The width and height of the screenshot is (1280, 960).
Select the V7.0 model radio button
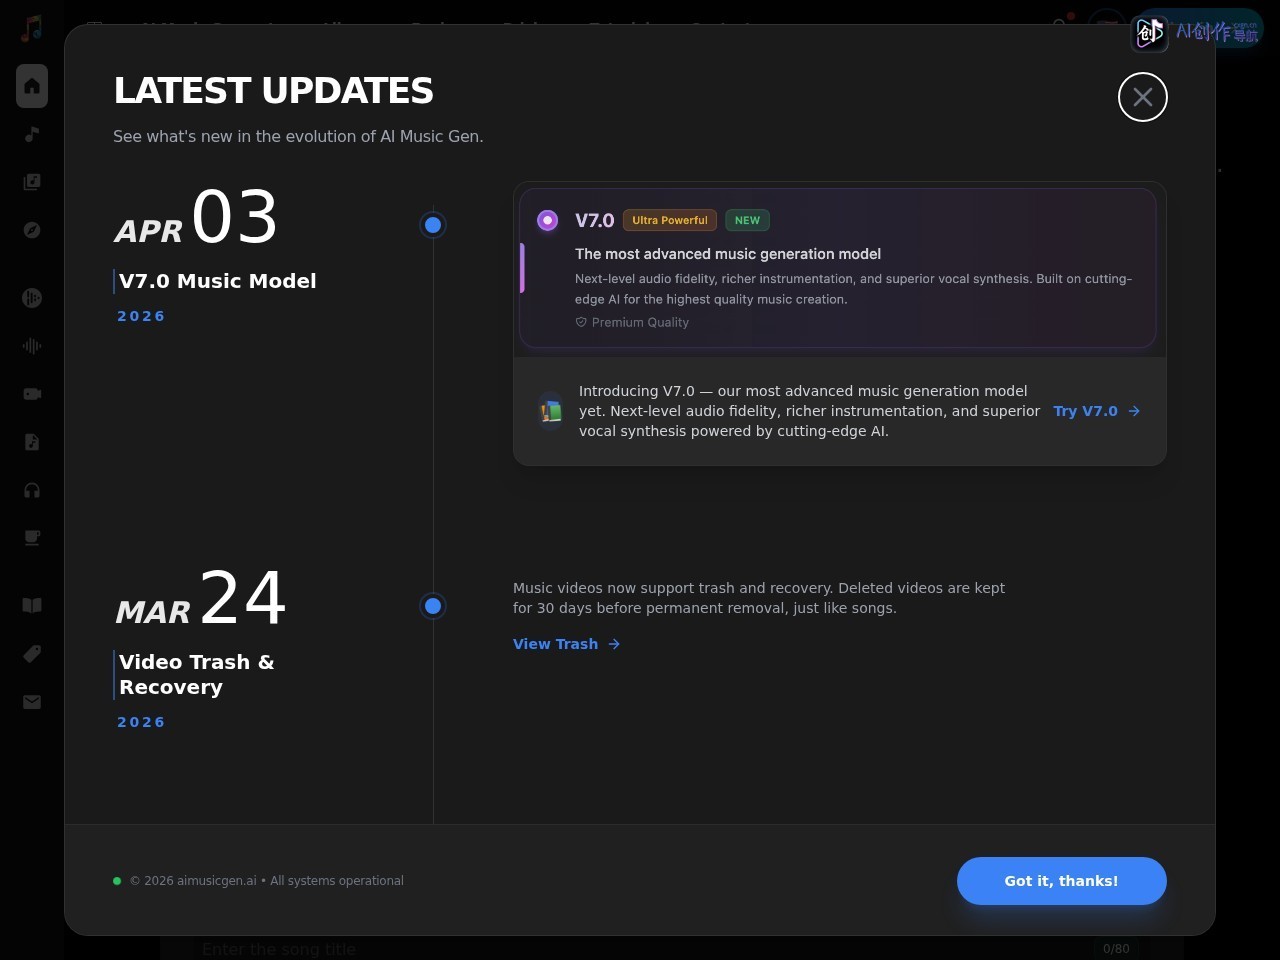(547, 220)
